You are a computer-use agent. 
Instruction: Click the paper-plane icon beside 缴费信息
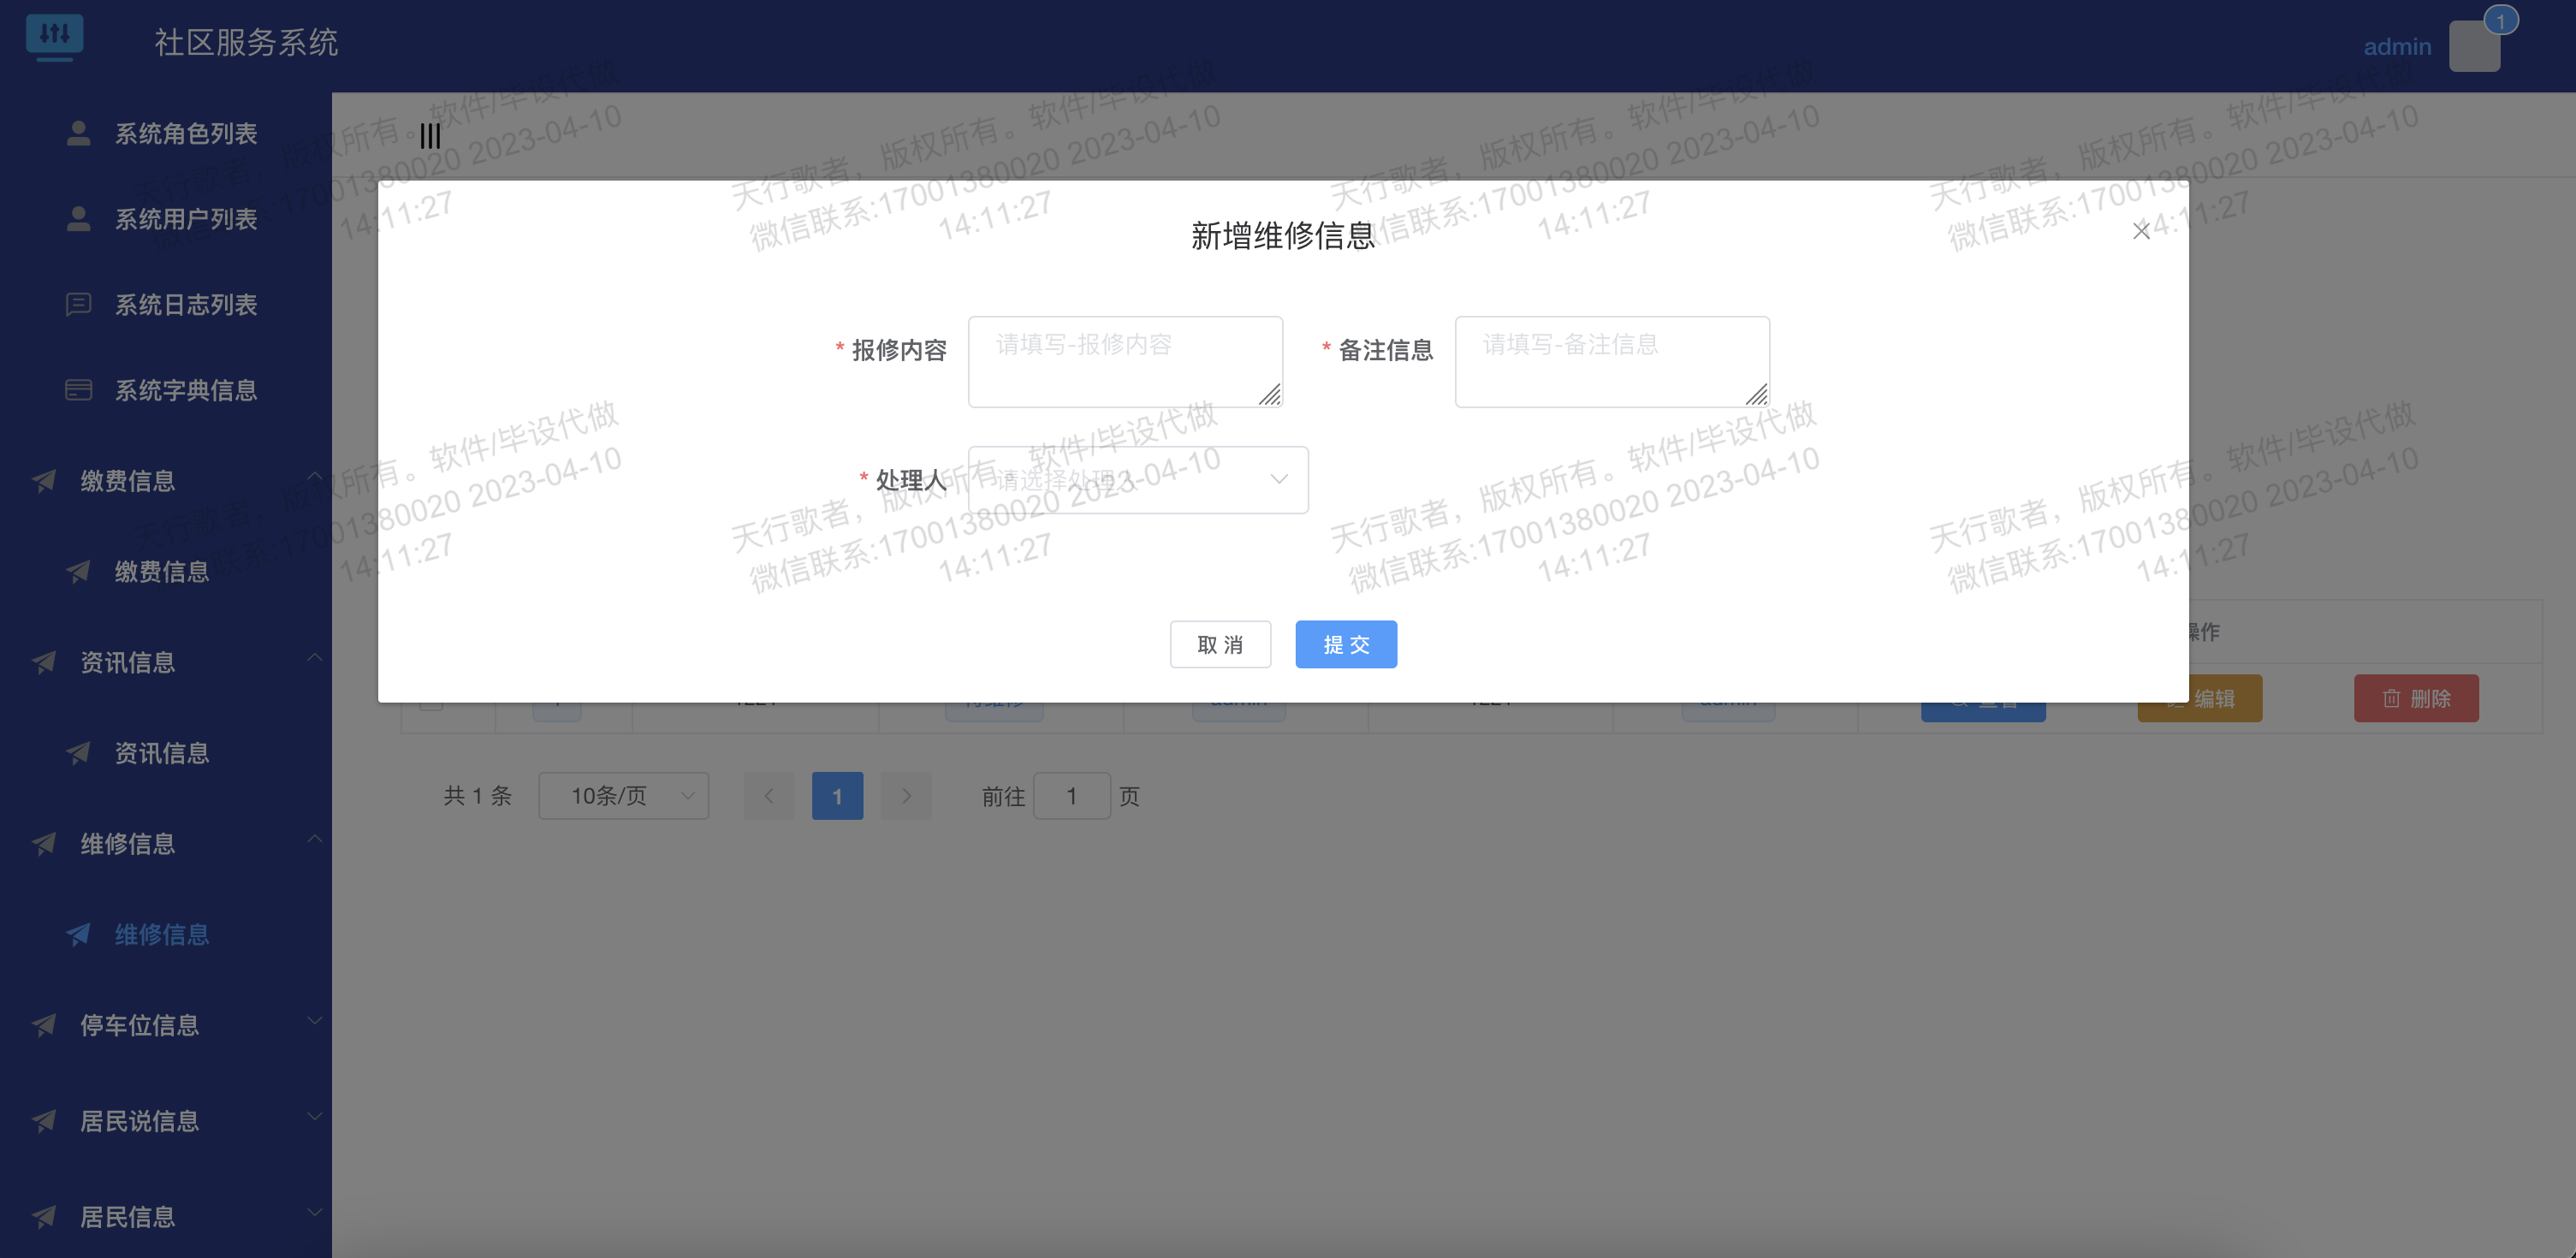click(x=44, y=481)
